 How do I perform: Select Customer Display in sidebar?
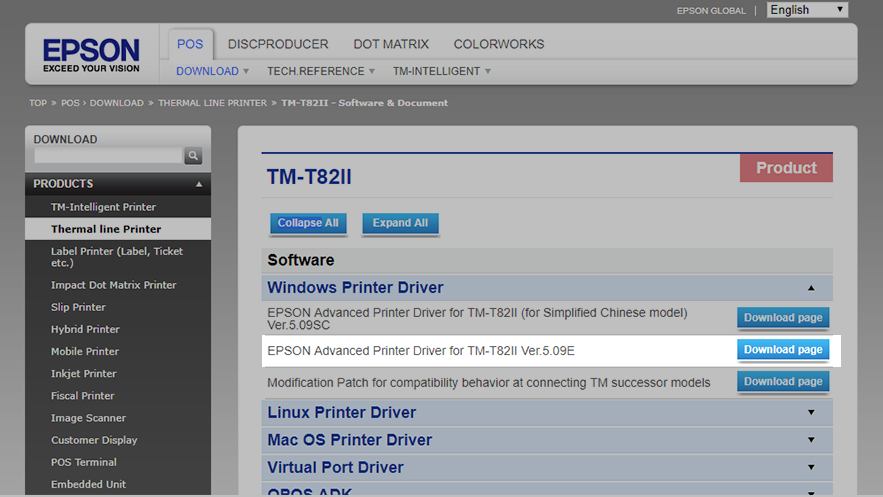click(94, 440)
